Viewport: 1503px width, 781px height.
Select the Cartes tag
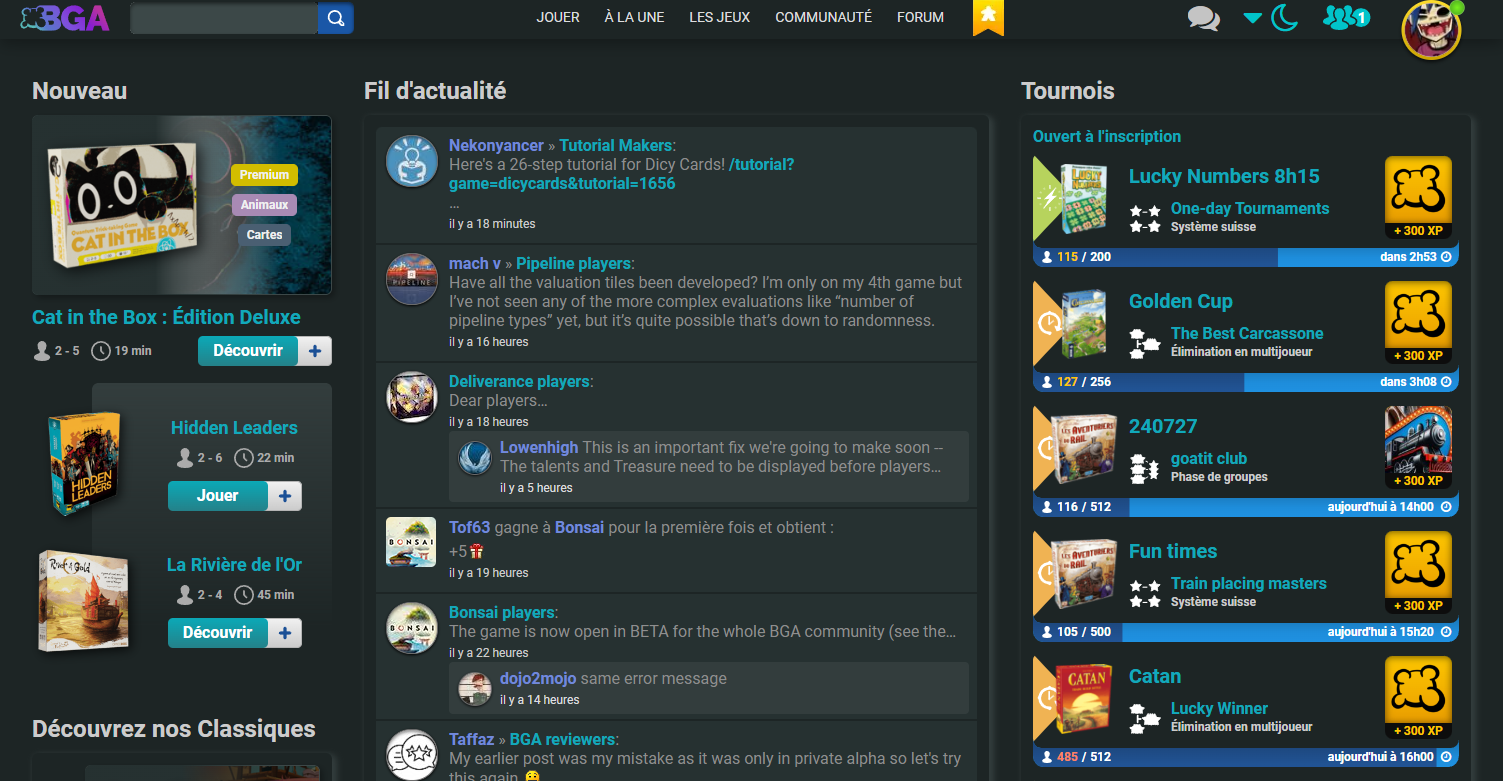[264, 235]
